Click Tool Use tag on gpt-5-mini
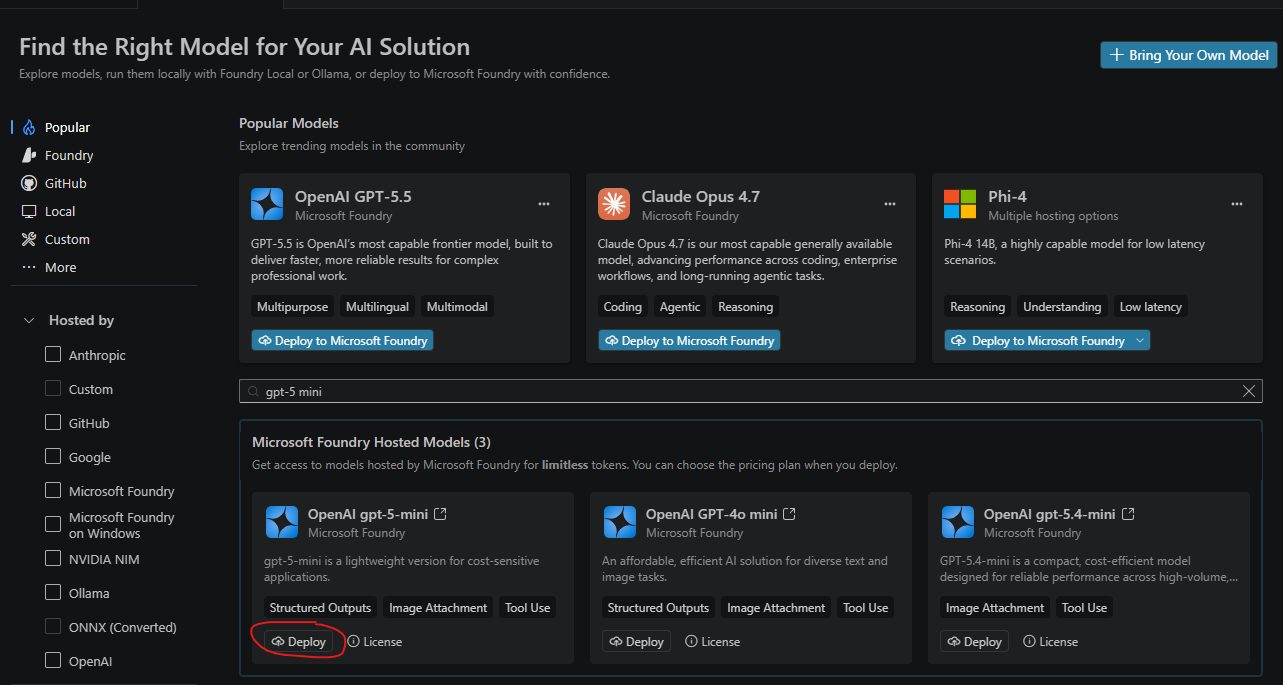Viewport: 1283px width, 685px height. coord(527,608)
